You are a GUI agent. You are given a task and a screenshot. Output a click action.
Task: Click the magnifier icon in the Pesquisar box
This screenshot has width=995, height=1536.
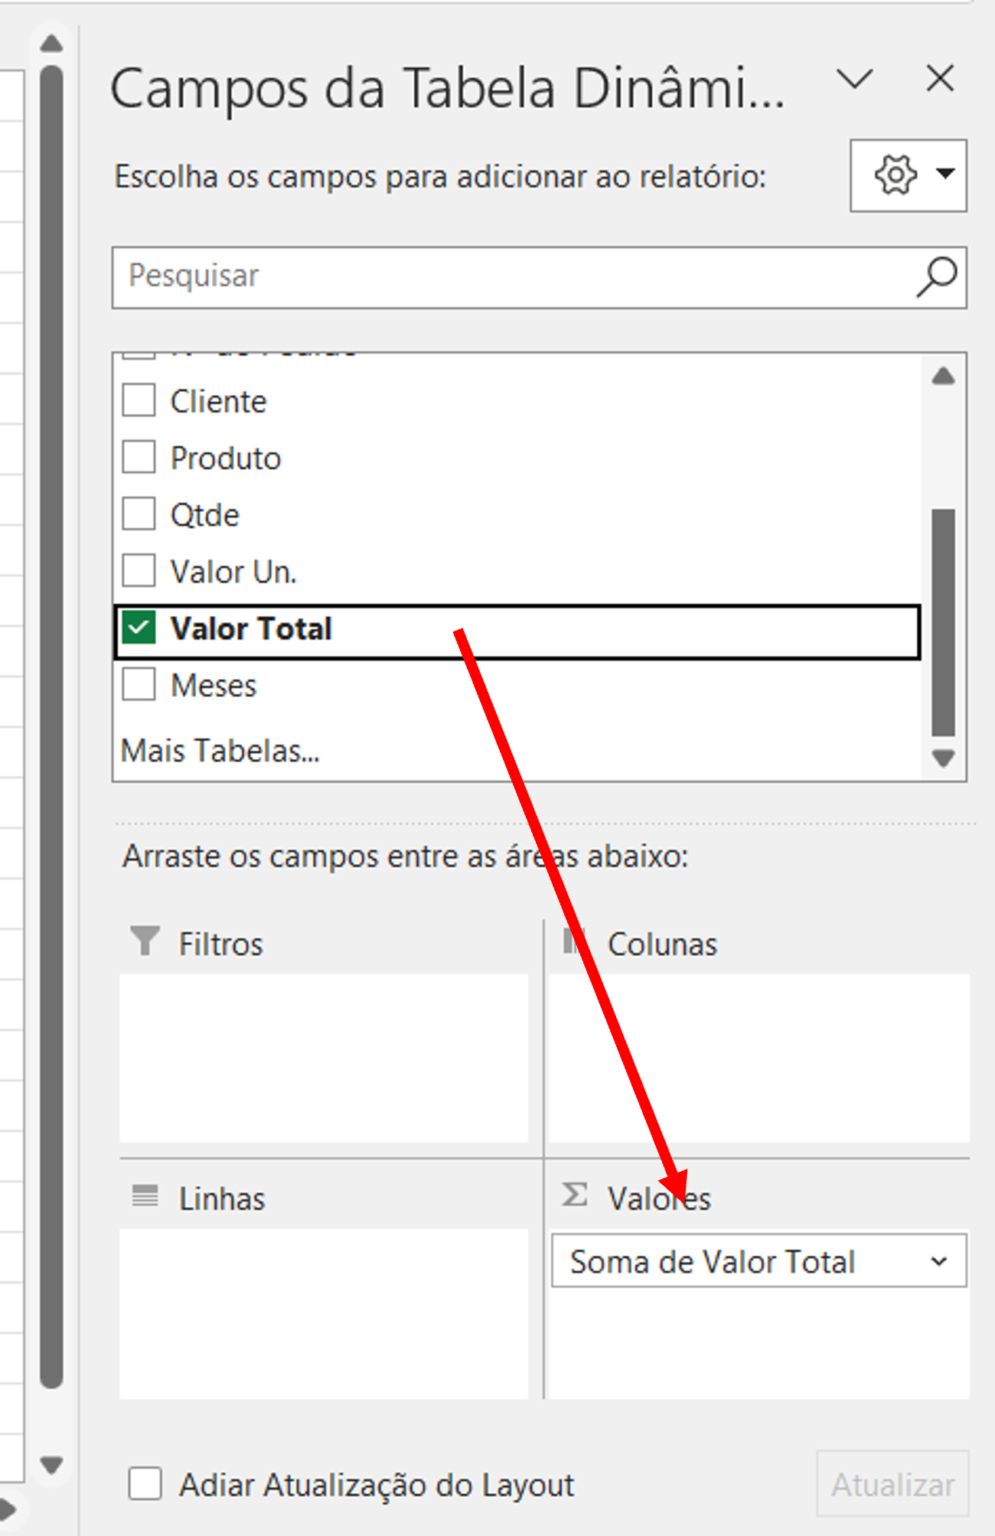pos(934,276)
